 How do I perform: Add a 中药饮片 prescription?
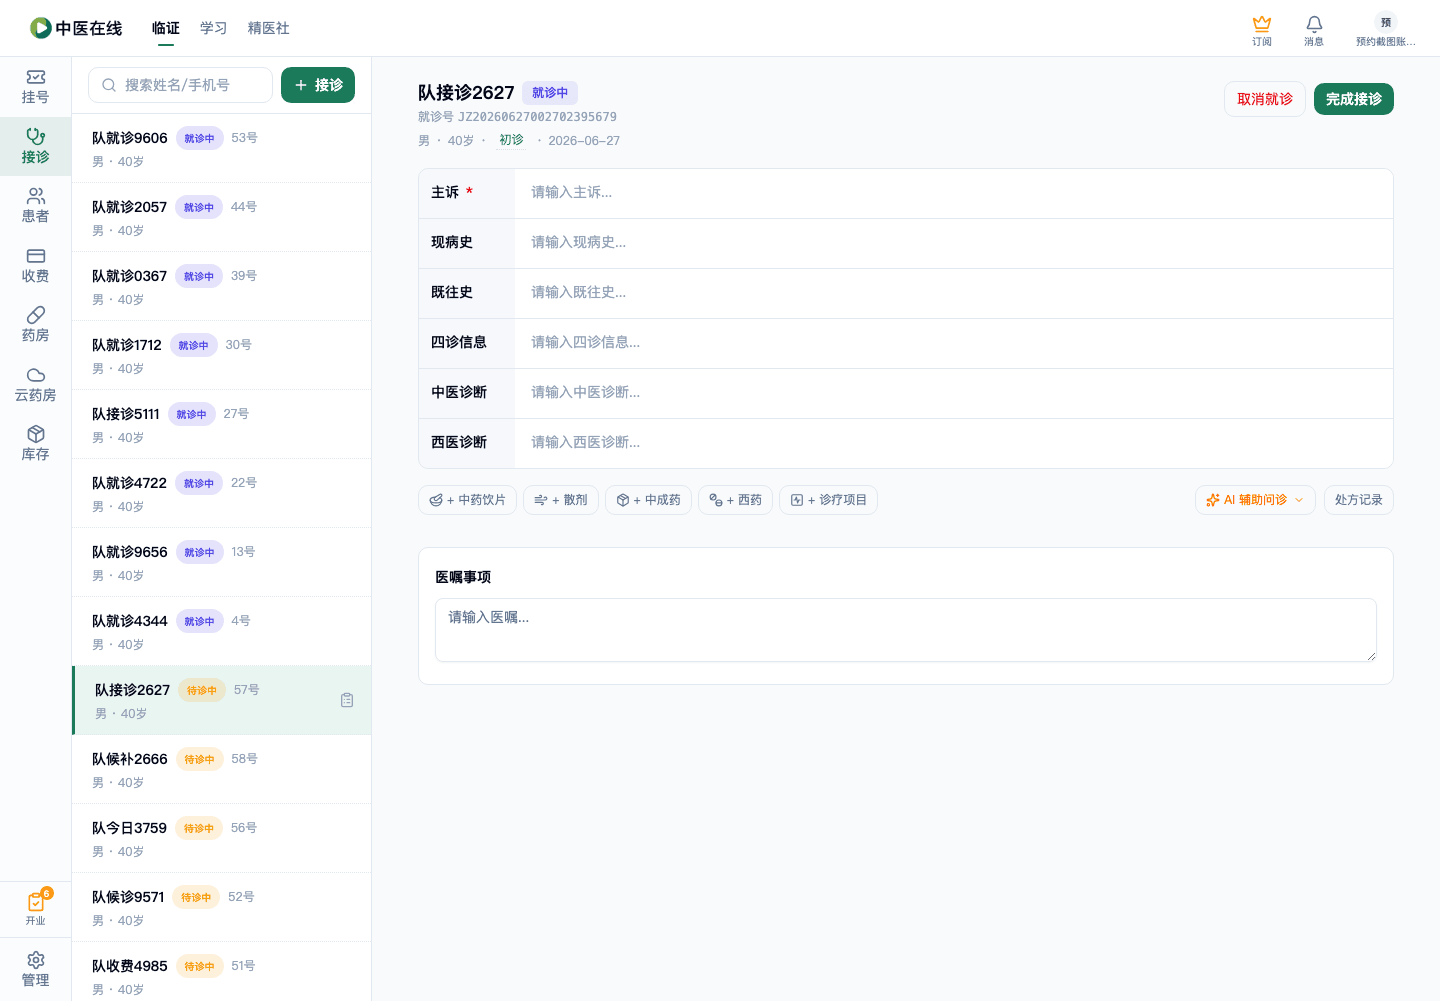tap(467, 500)
